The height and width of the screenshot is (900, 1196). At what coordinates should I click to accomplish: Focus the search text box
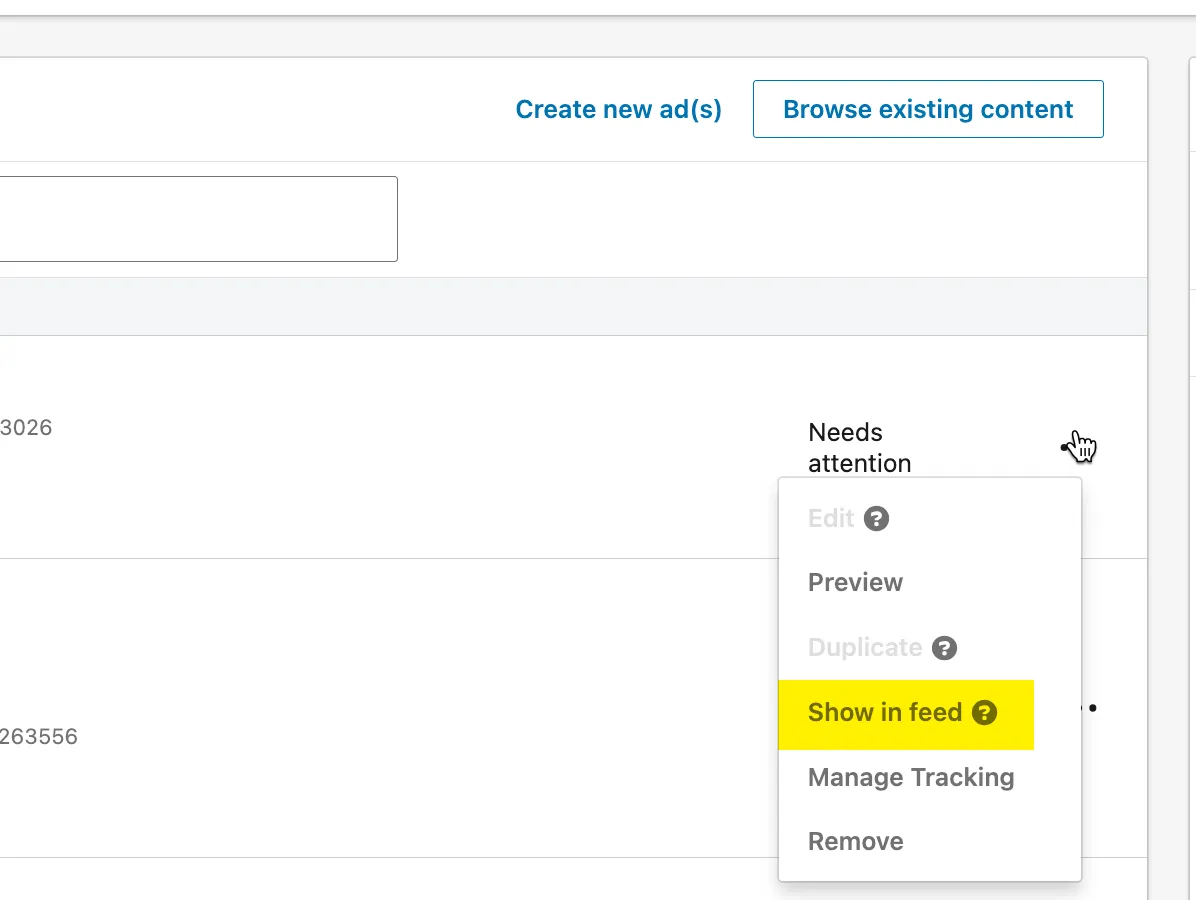click(198, 219)
